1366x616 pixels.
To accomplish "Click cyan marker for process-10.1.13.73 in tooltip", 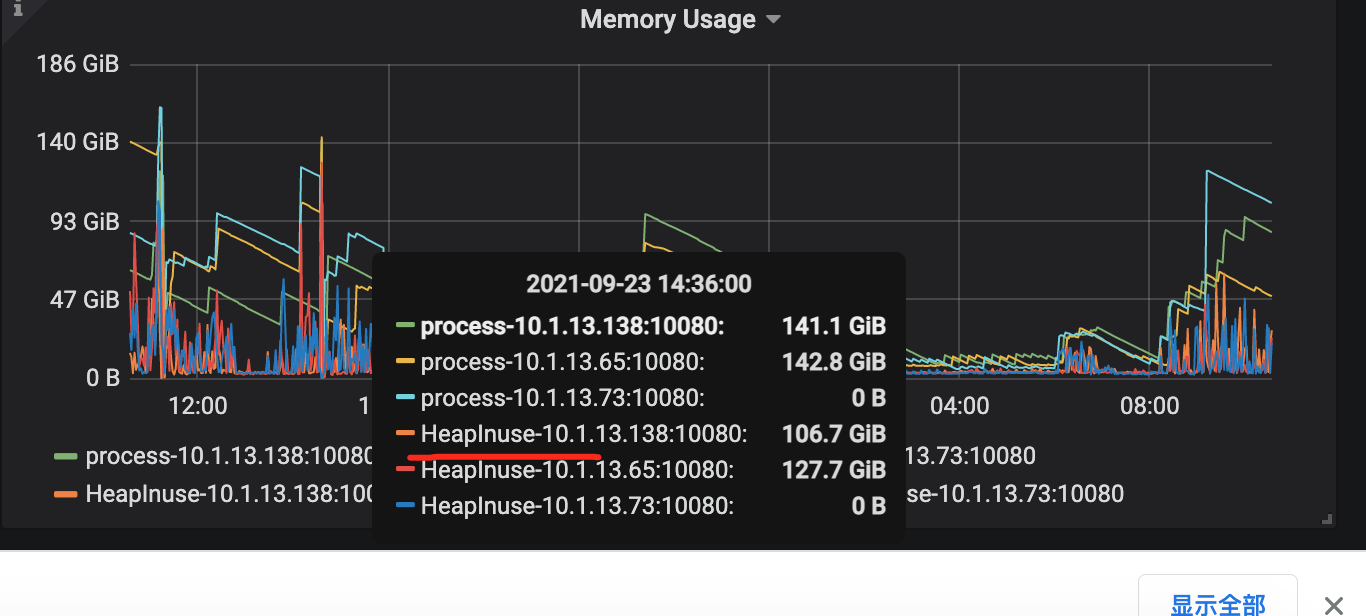I will (x=405, y=398).
